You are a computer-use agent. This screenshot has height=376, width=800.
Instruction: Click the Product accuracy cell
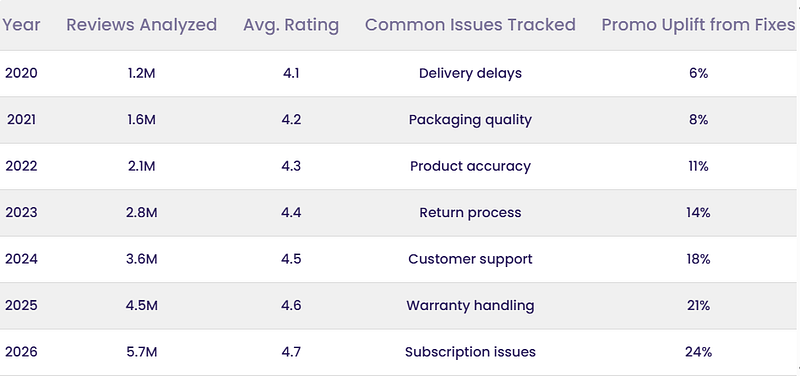tap(470, 166)
